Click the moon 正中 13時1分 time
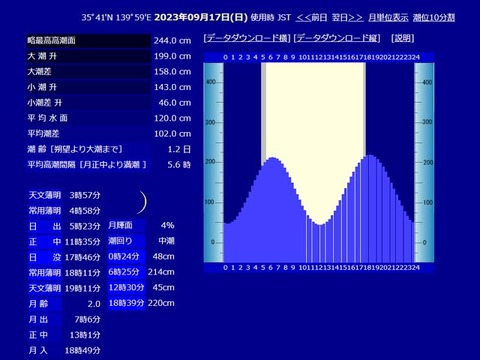This screenshot has height=360, width=480. (x=85, y=335)
